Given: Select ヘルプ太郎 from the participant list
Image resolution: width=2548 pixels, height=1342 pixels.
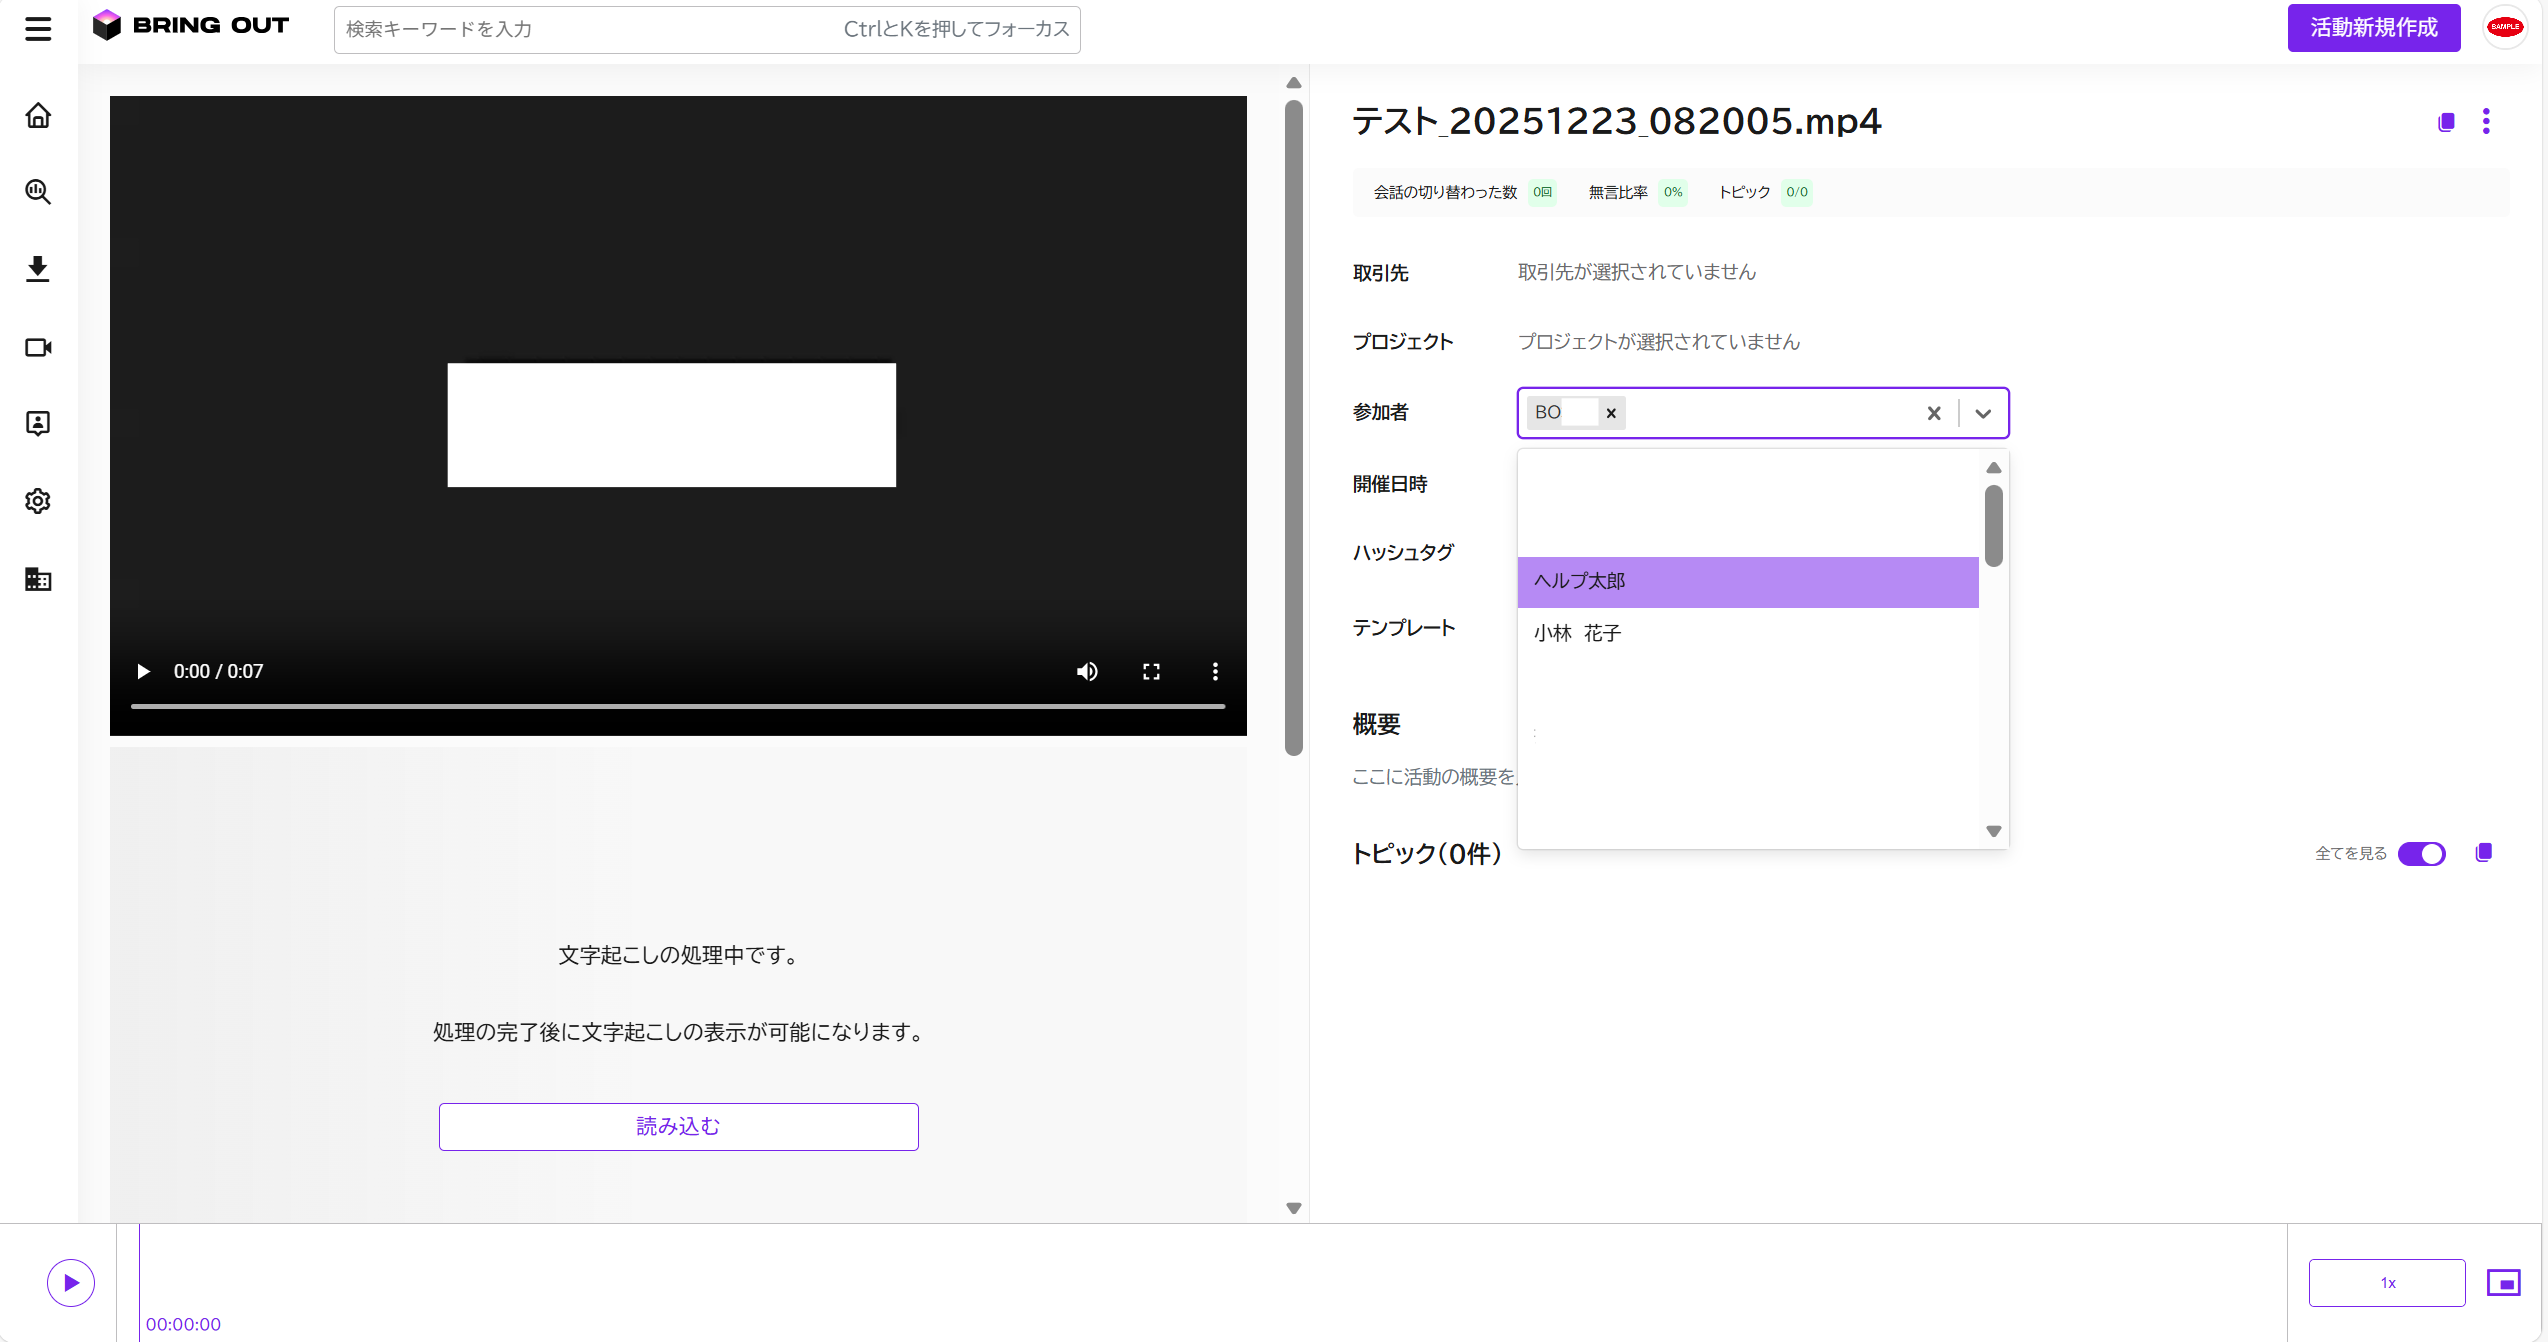Looking at the screenshot, I should pyautogui.click(x=1748, y=582).
